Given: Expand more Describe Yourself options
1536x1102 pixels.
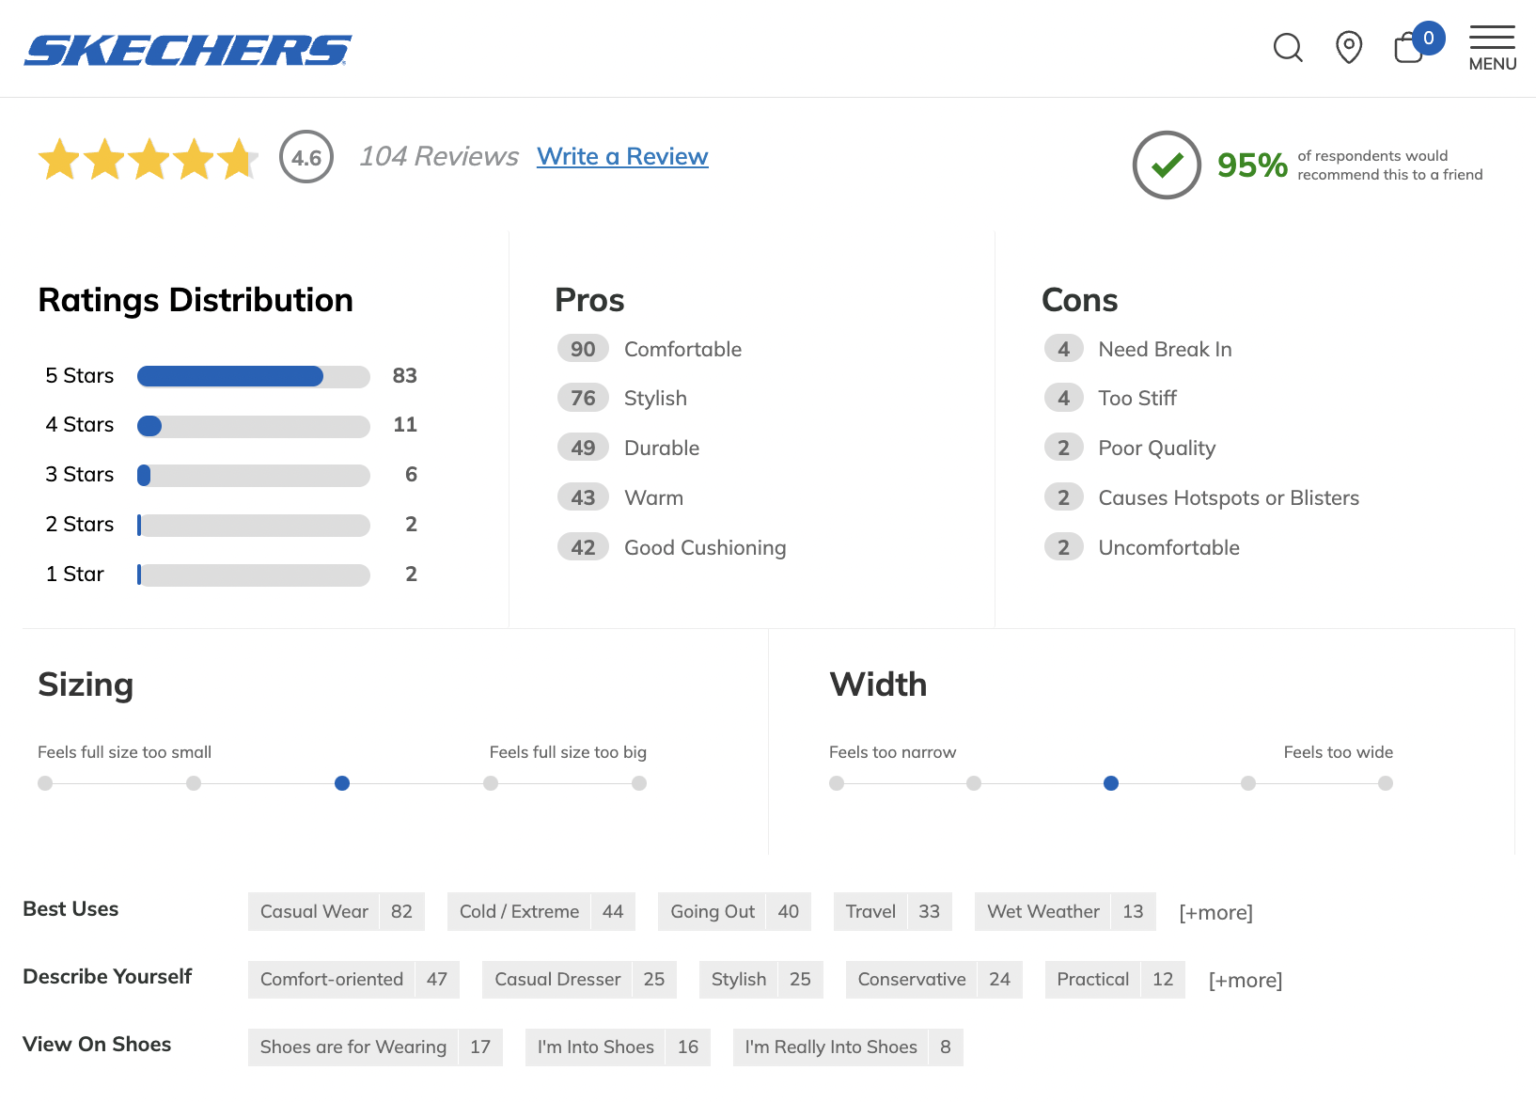Looking at the screenshot, I should pyautogui.click(x=1245, y=980).
